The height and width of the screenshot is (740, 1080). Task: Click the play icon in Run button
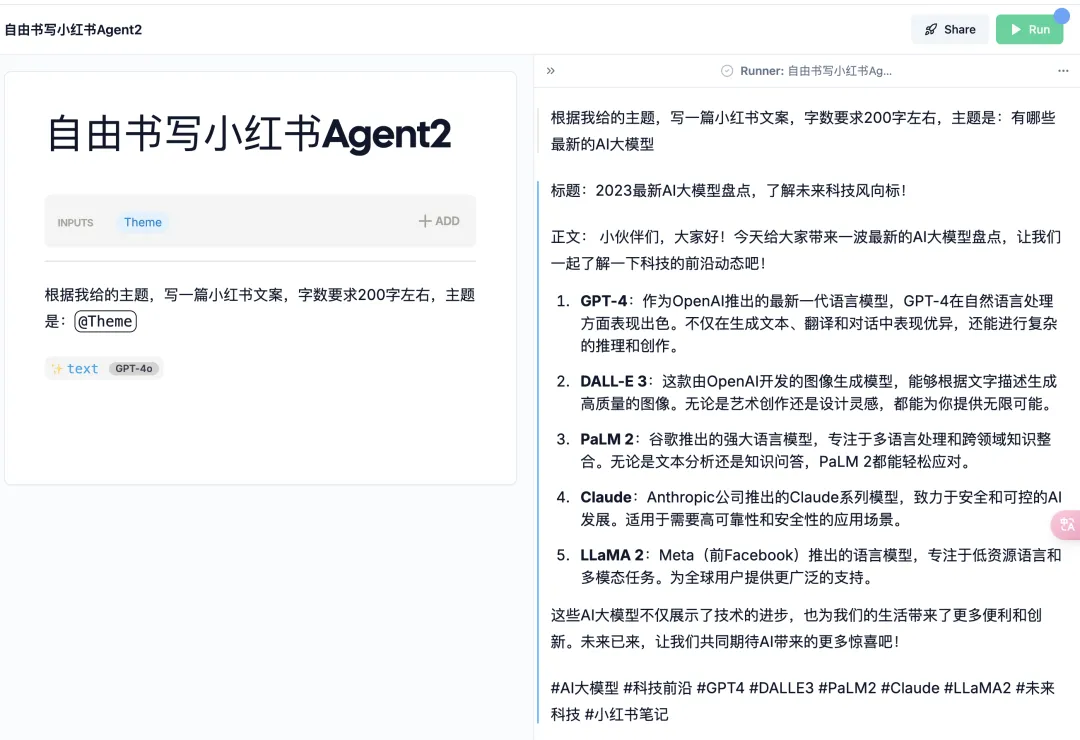tap(1015, 30)
